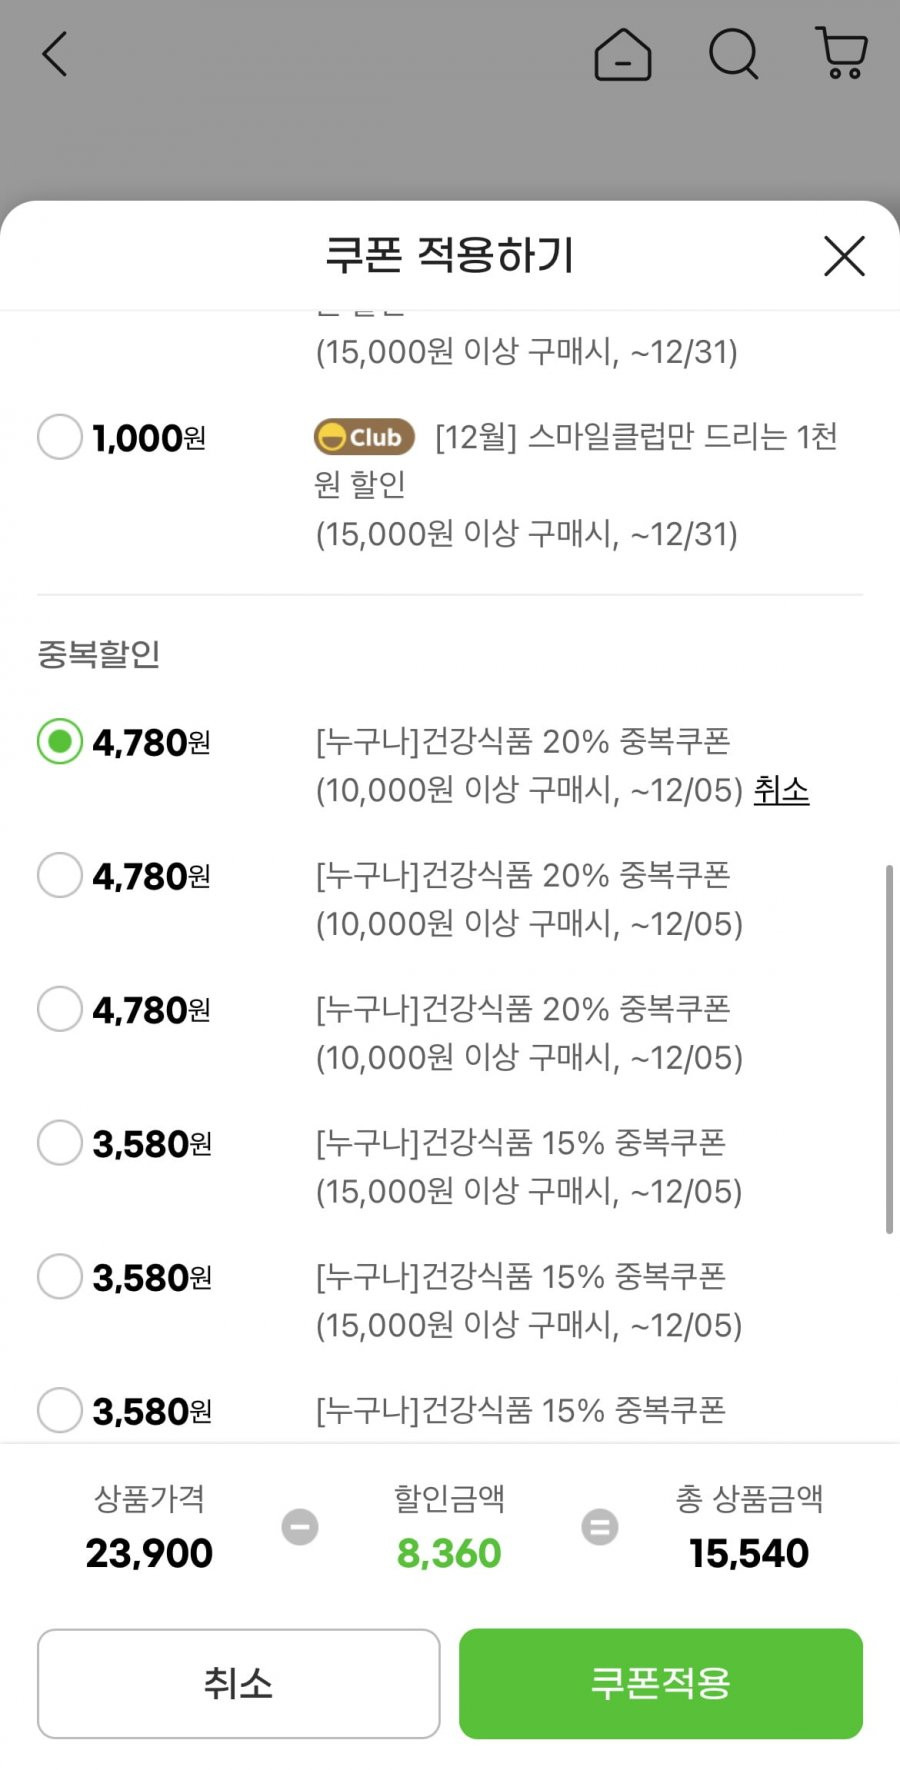Tap the 8,360 discount amount
The width and height of the screenshot is (900, 1770).
449,1553
